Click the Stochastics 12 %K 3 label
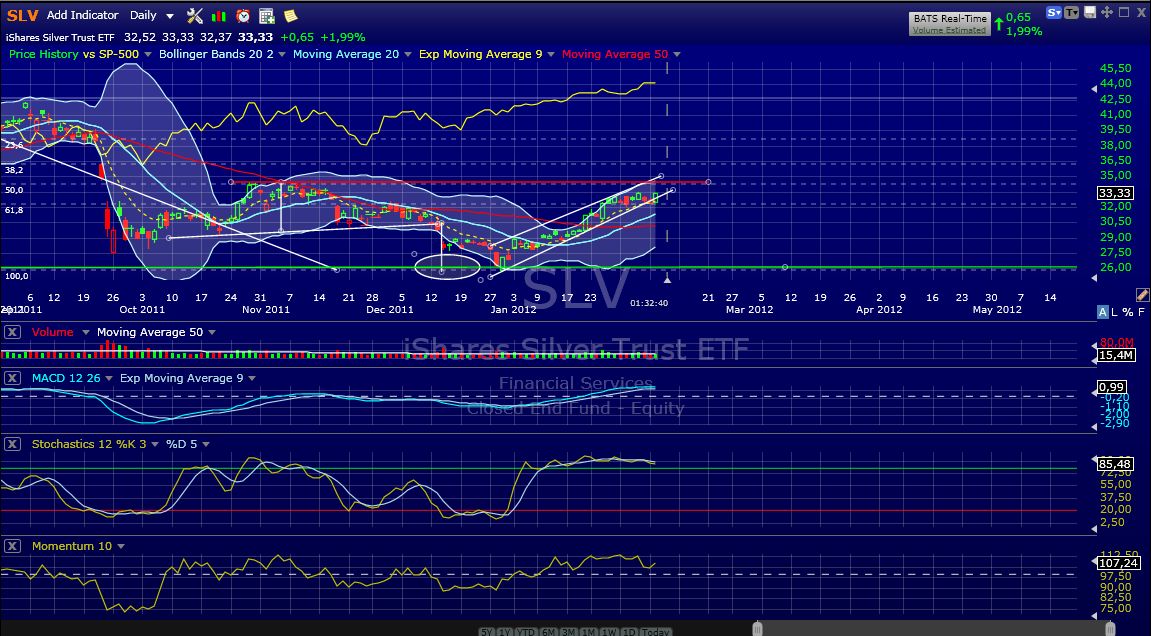 pos(89,444)
